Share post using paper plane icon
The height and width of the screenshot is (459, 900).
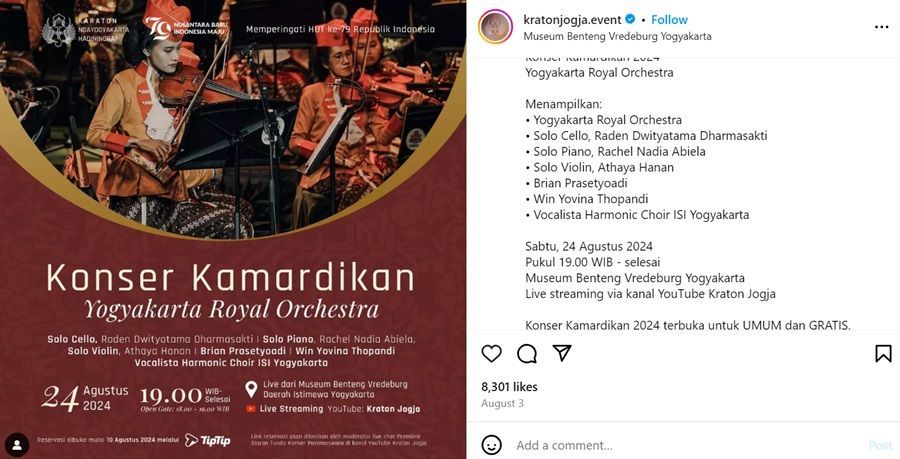(562, 353)
